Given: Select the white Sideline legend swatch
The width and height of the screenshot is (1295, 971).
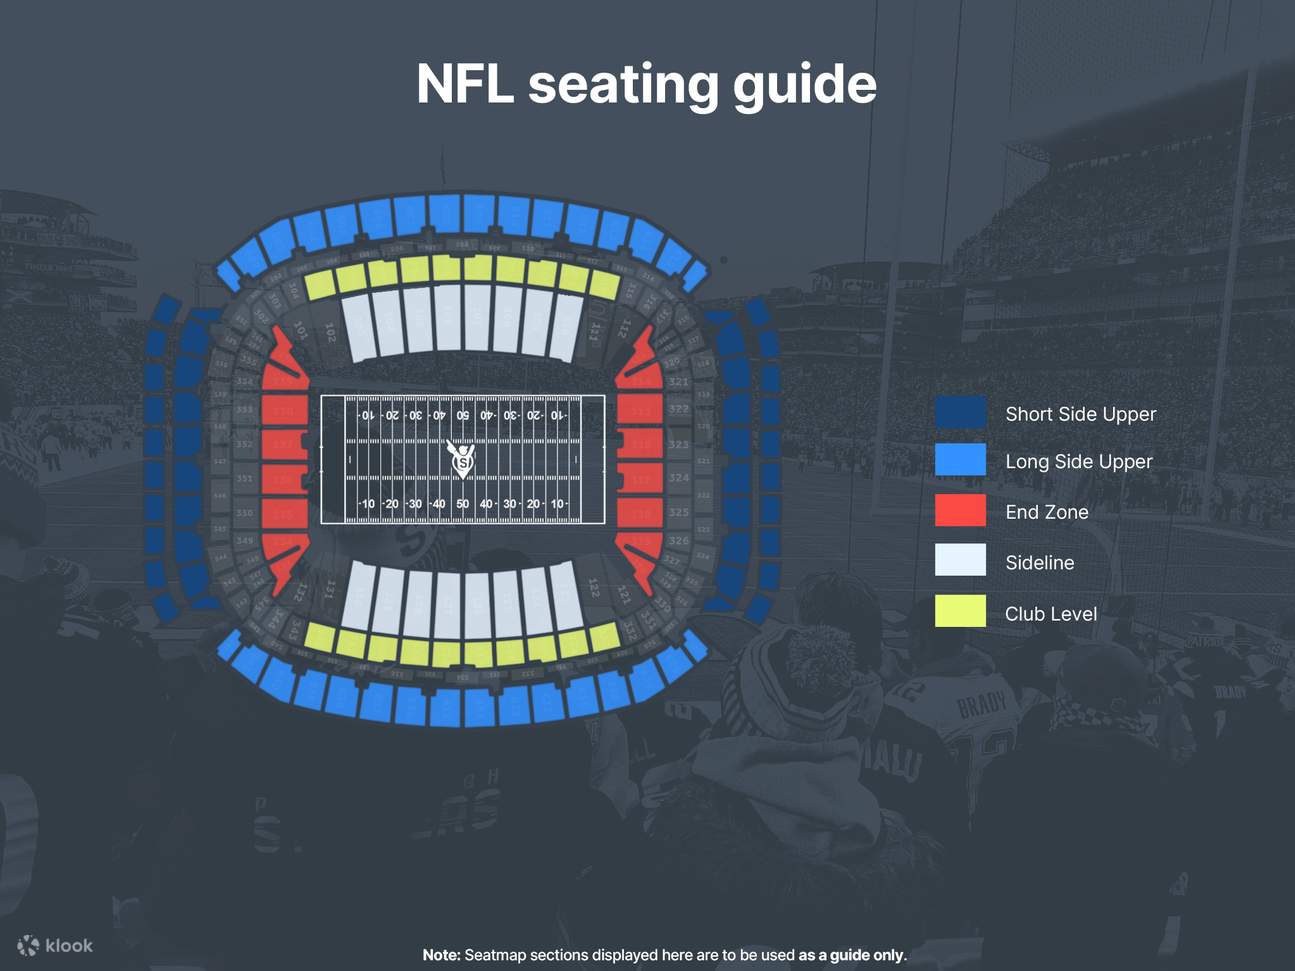Looking at the screenshot, I should [x=960, y=561].
